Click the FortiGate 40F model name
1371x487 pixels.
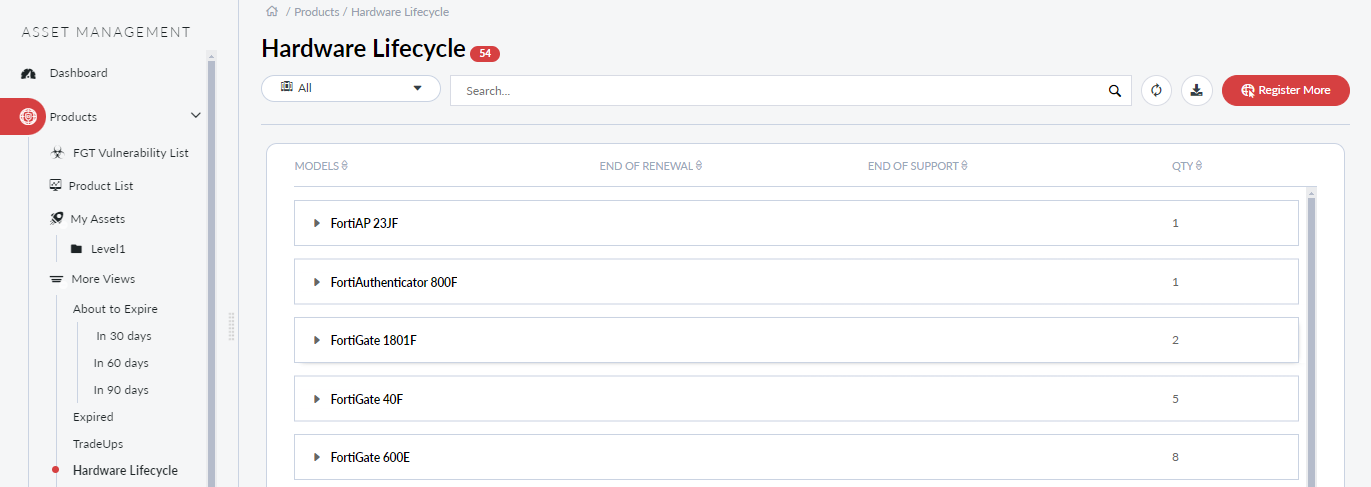(366, 399)
